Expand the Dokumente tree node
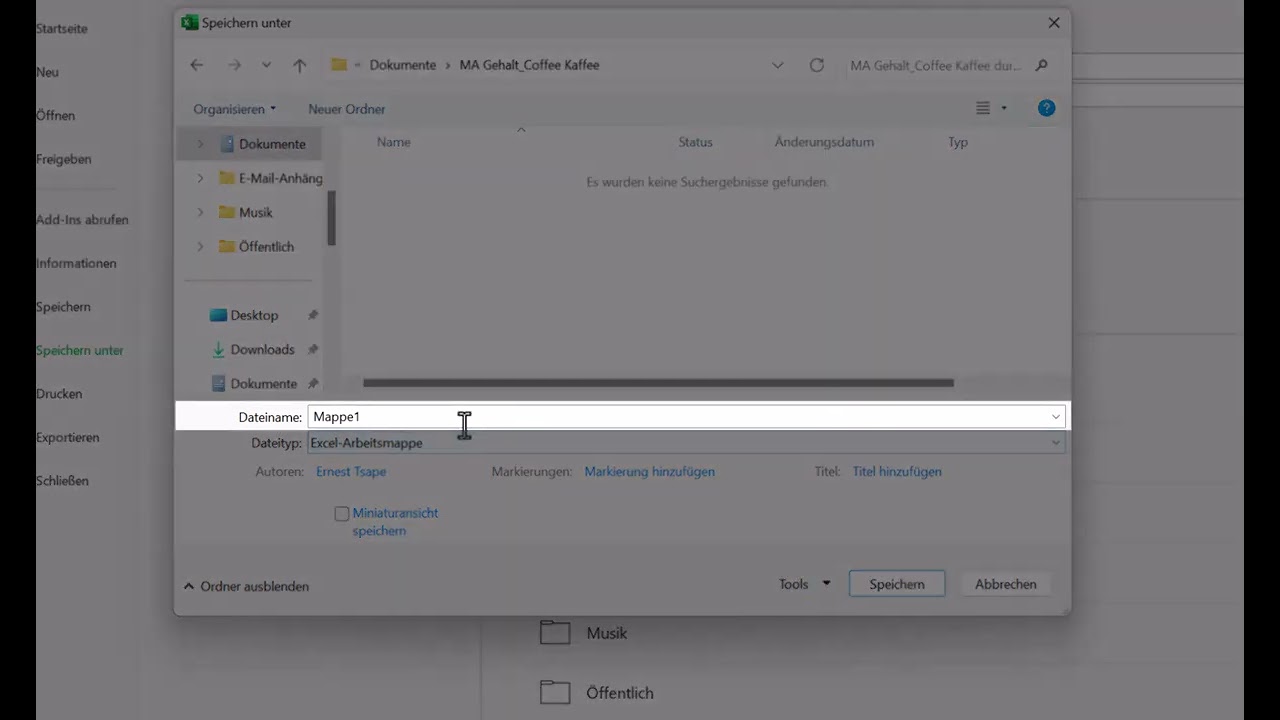1280x720 pixels. click(x=200, y=144)
